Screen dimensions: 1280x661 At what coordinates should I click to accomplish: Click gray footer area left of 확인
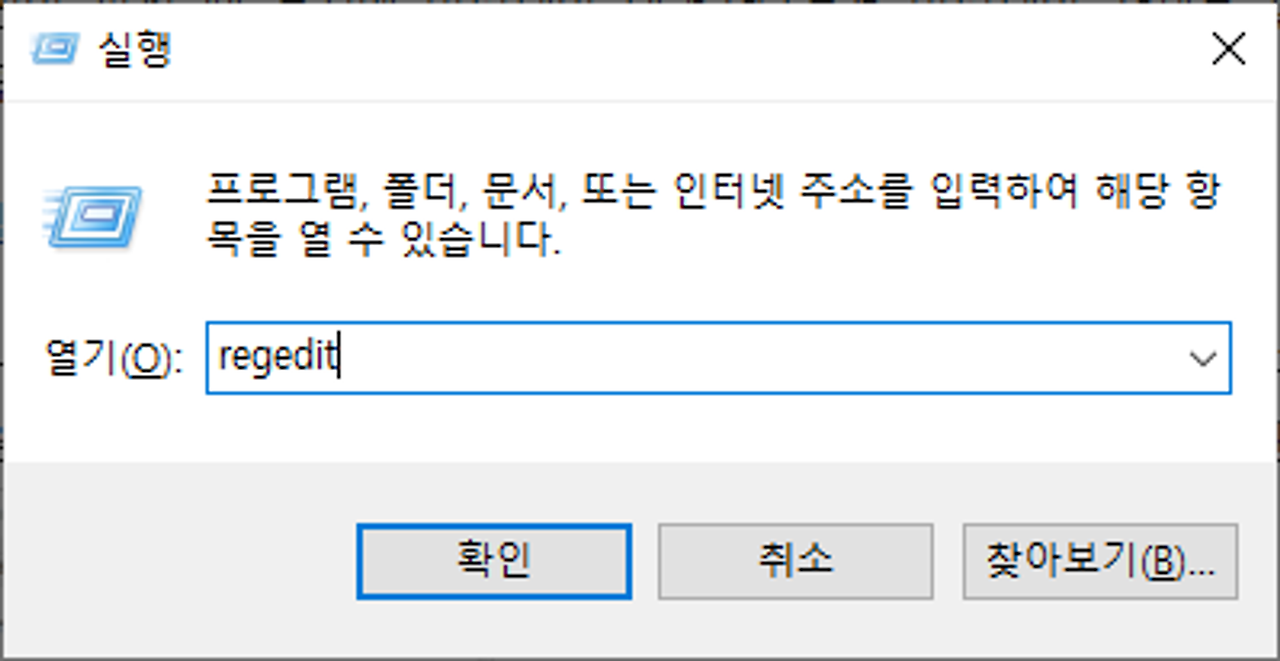[180, 561]
